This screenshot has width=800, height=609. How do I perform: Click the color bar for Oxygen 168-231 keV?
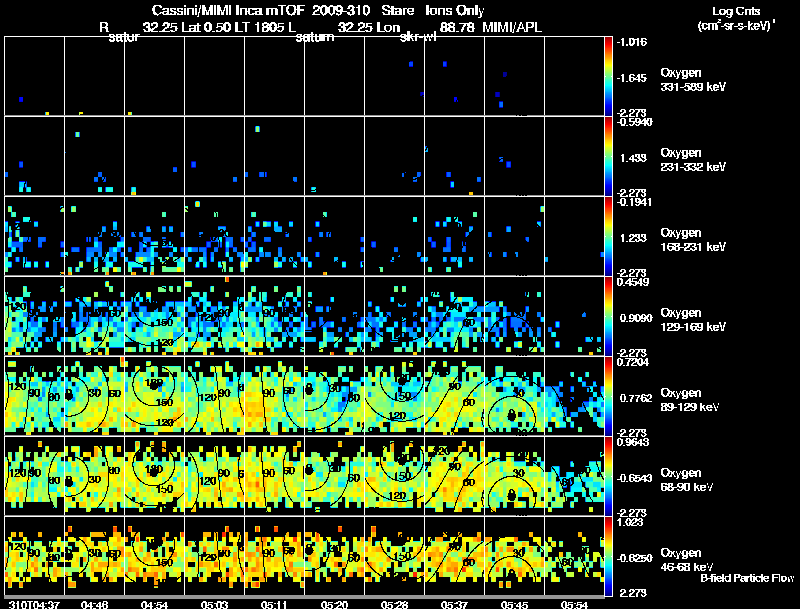(608, 236)
